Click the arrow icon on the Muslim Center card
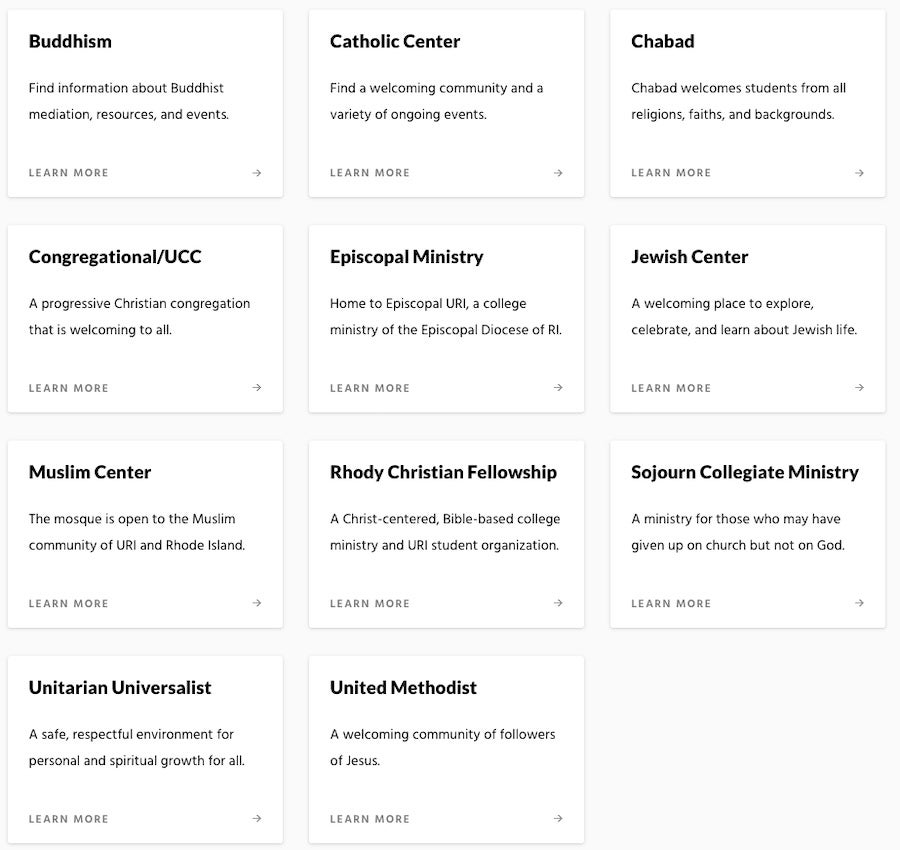This screenshot has height=850, width=900. click(257, 603)
